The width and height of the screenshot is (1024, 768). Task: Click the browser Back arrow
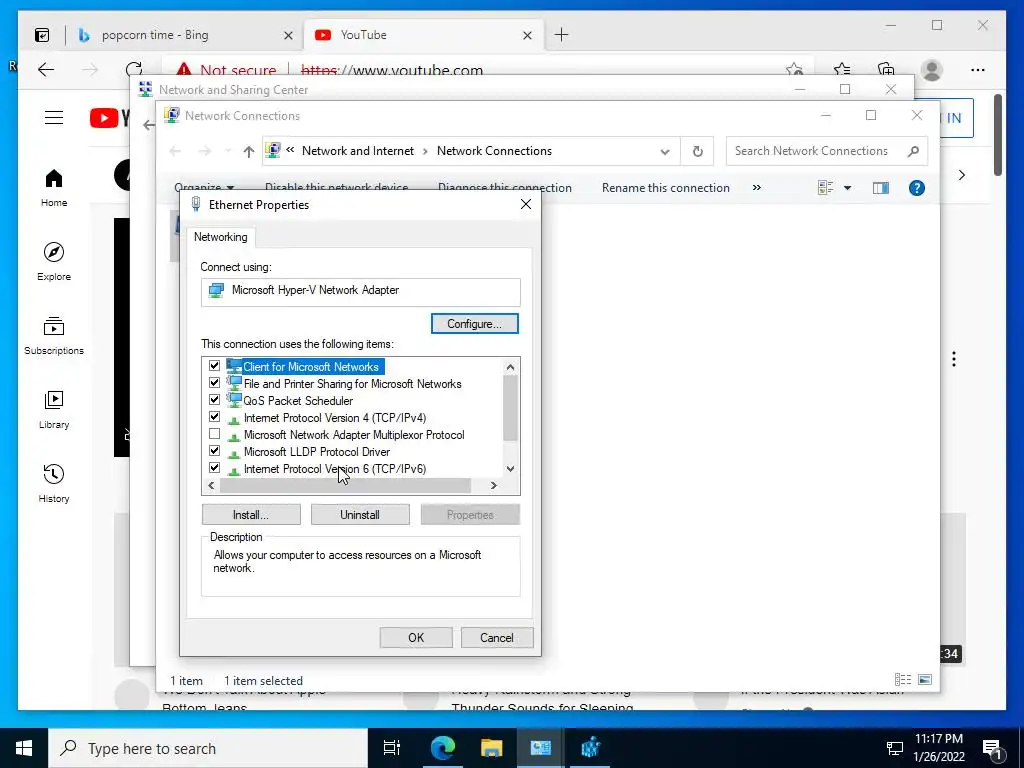46,69
